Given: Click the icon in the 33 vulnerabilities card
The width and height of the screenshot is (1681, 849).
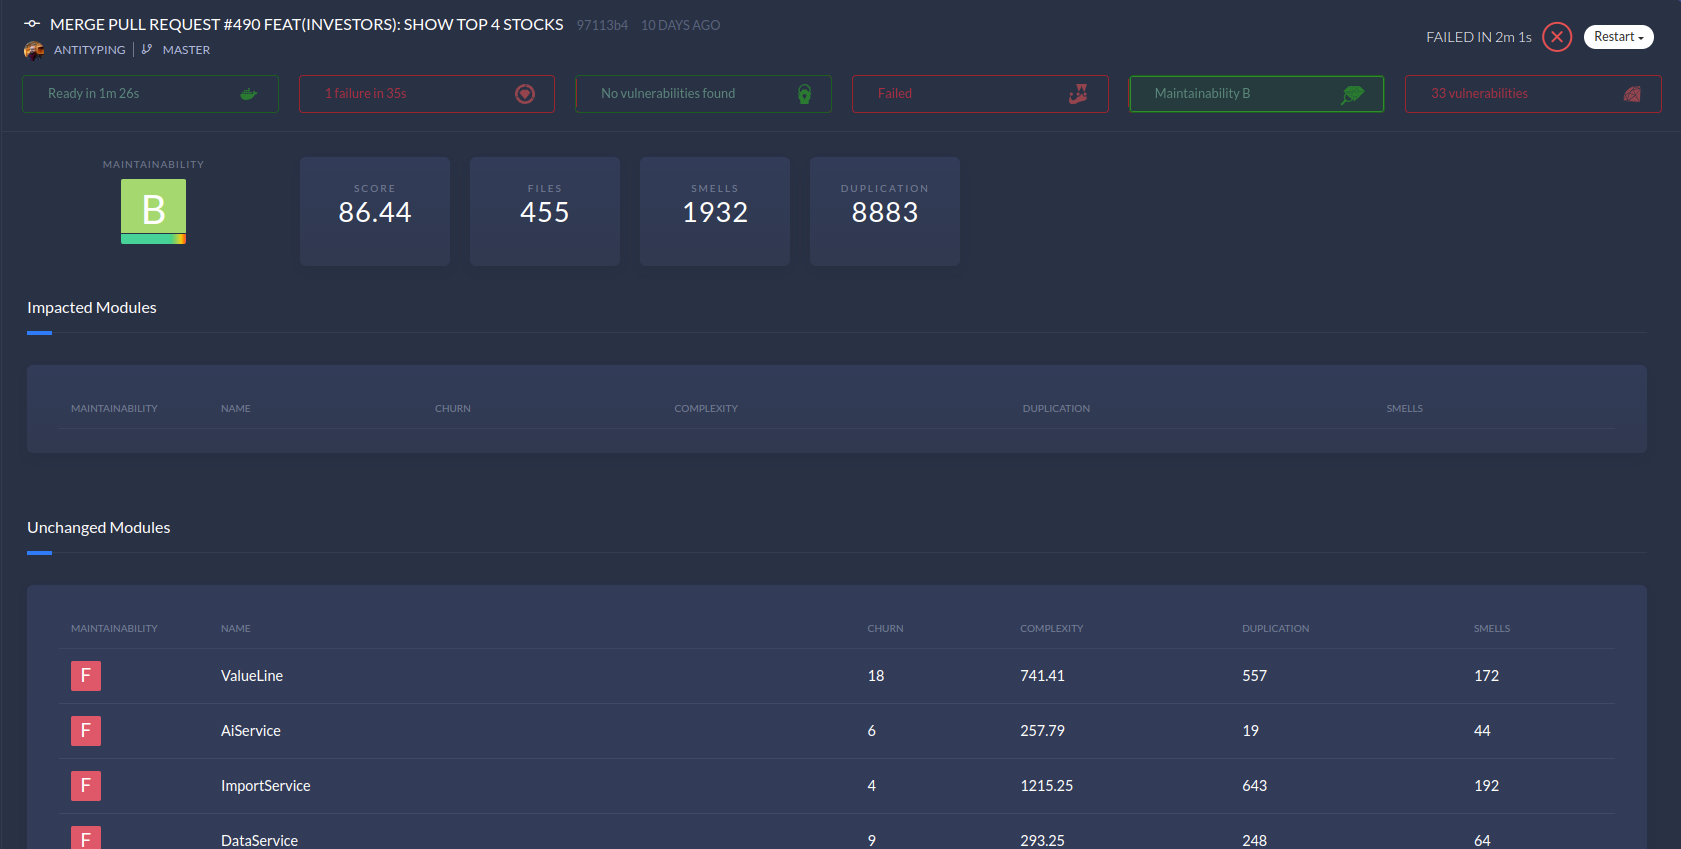Looking at the screenshot, I should click(1632, 94).
